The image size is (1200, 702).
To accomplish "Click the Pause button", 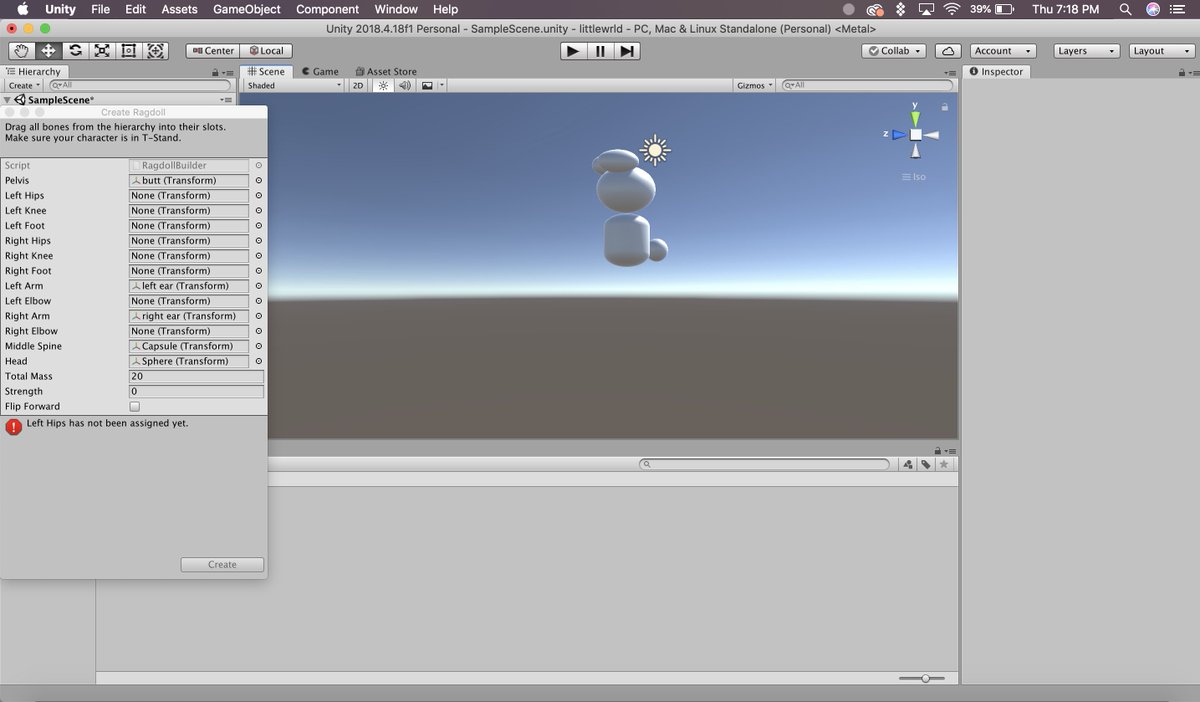I will (599, 50).
